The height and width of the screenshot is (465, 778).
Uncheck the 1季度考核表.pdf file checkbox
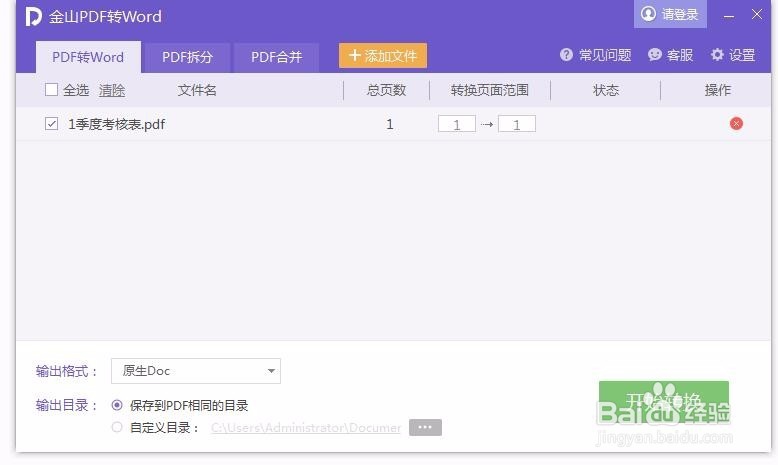click(x=51, y=124)
